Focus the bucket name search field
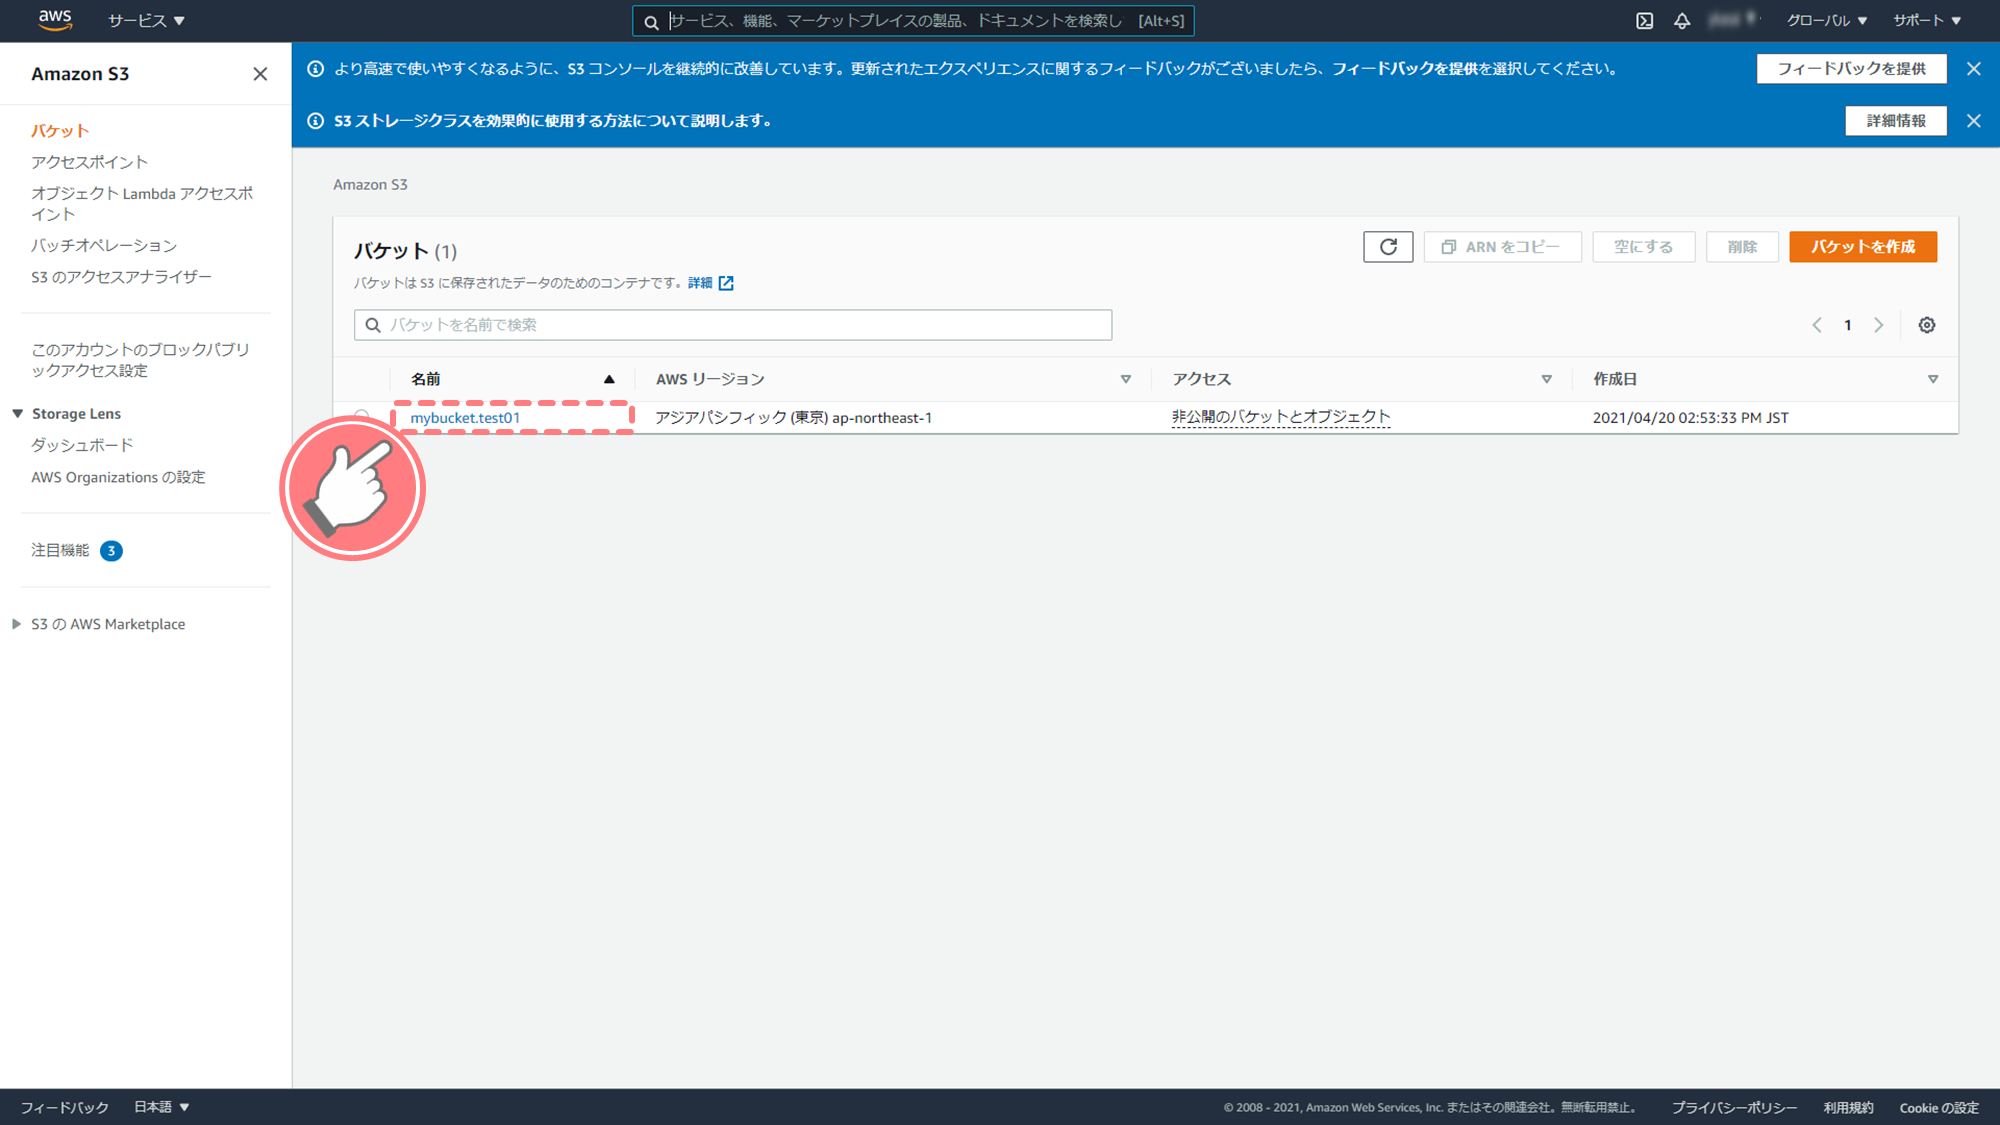This screenshot has width=2000, height=1125. (x=733, y=325)
